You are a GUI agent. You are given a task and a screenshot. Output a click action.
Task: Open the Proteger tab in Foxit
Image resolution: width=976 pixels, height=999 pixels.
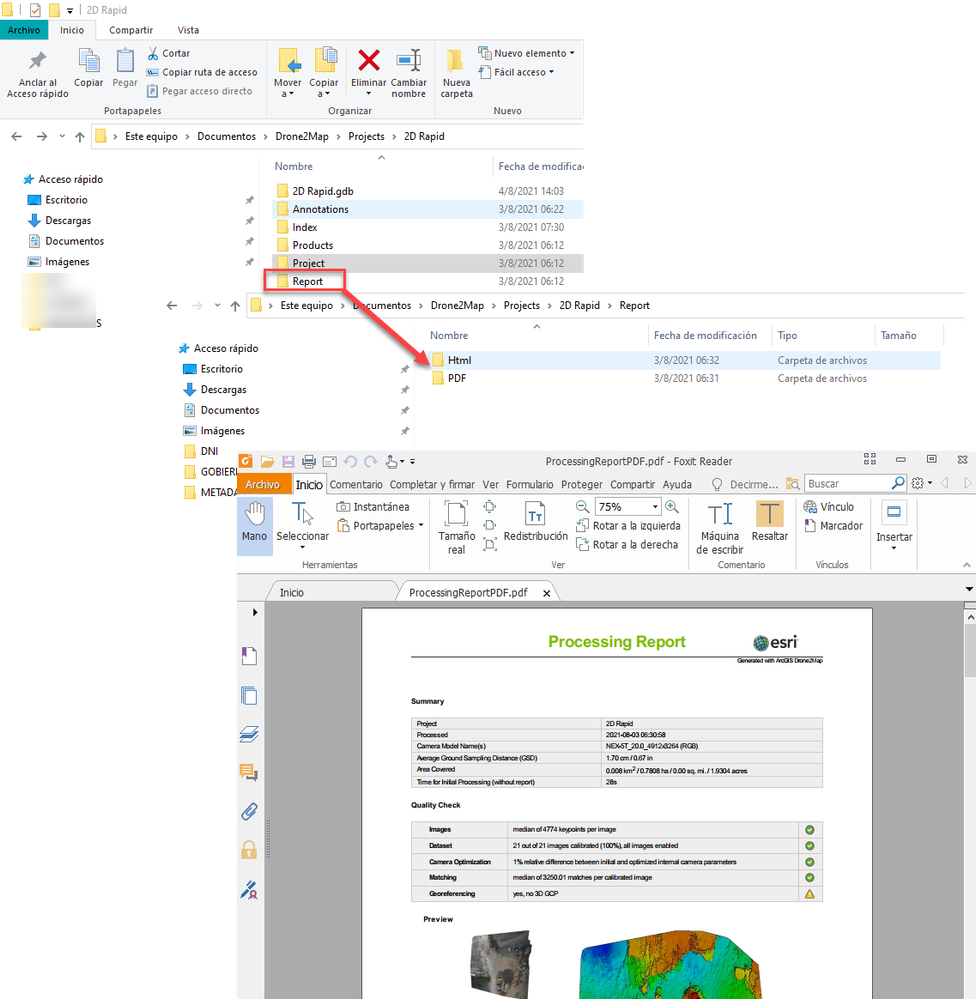[x=582, y=484]
